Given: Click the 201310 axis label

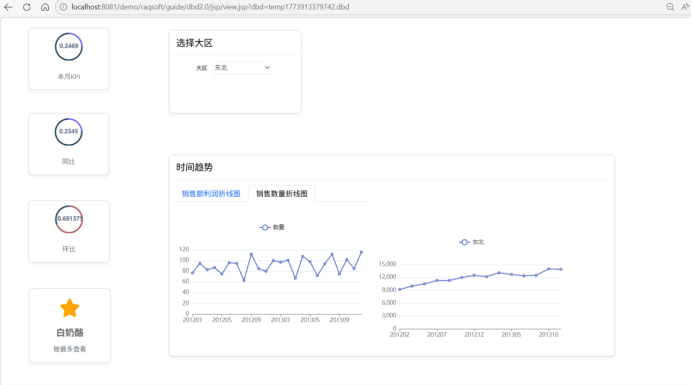Looking at the screenshot, I should coord(549,335).
